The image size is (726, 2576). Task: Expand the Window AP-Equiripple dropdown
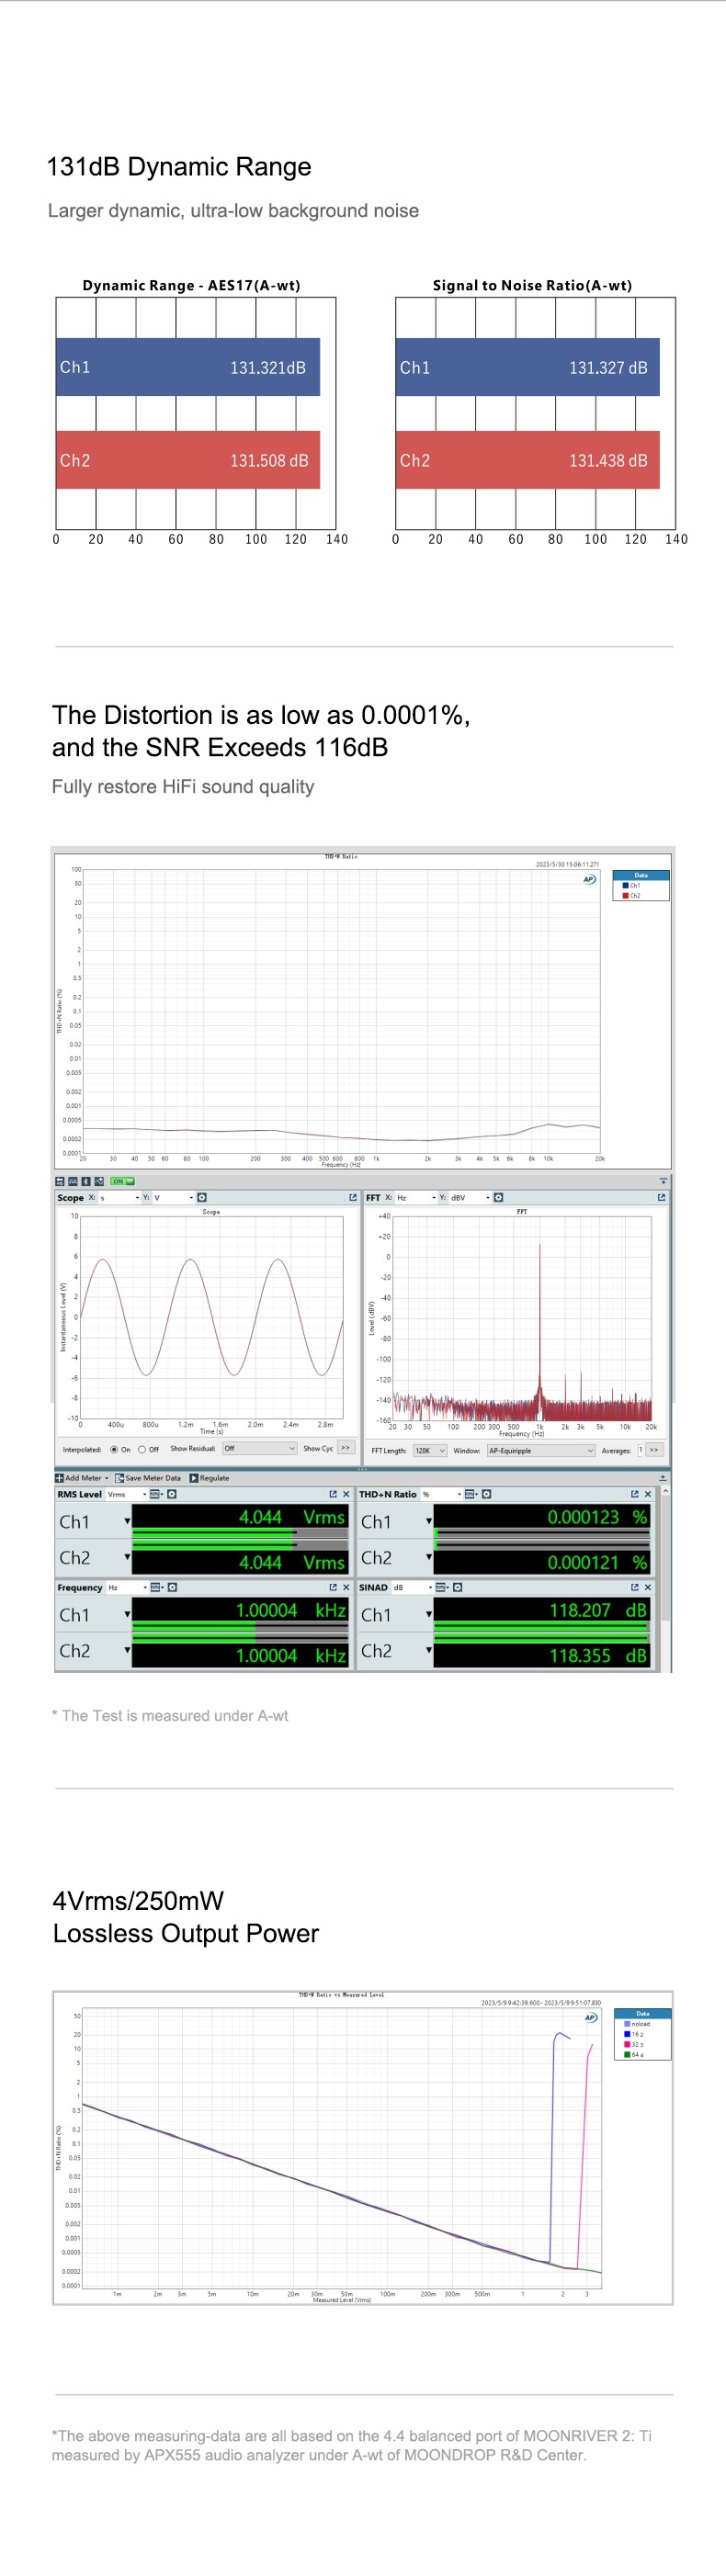(540, 1450)
